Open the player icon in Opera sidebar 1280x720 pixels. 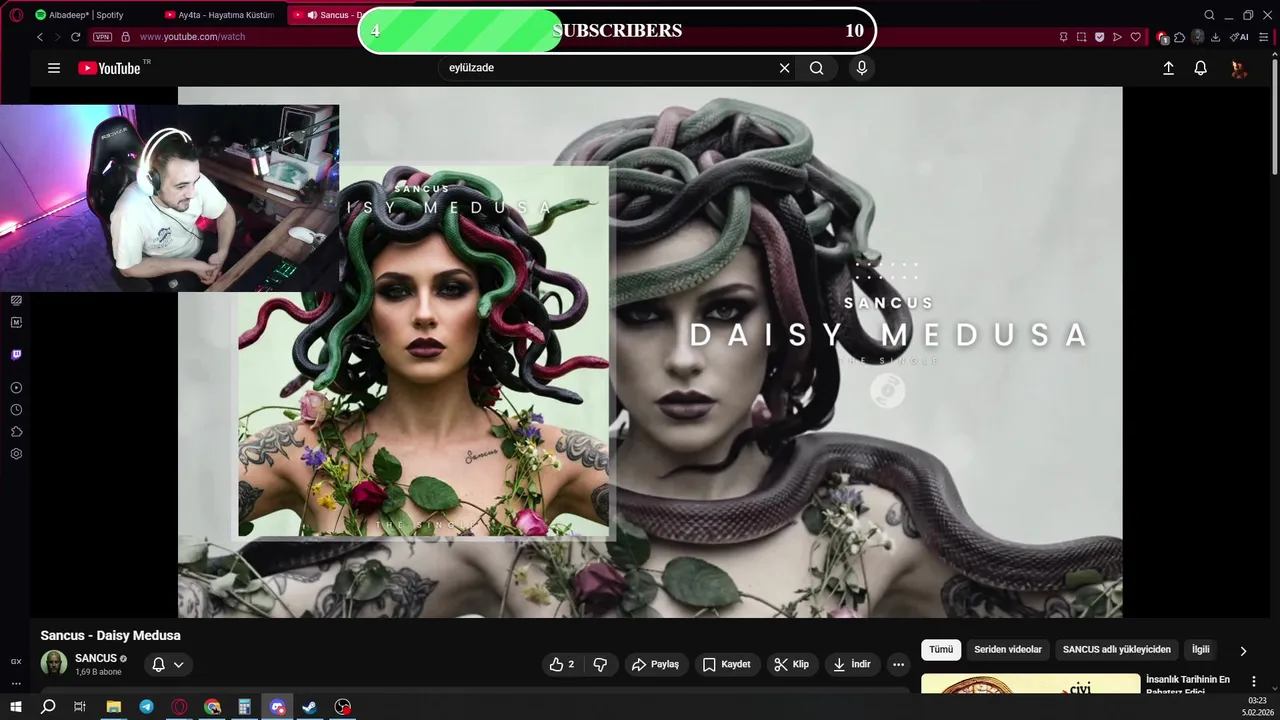(x=16, y=388)
